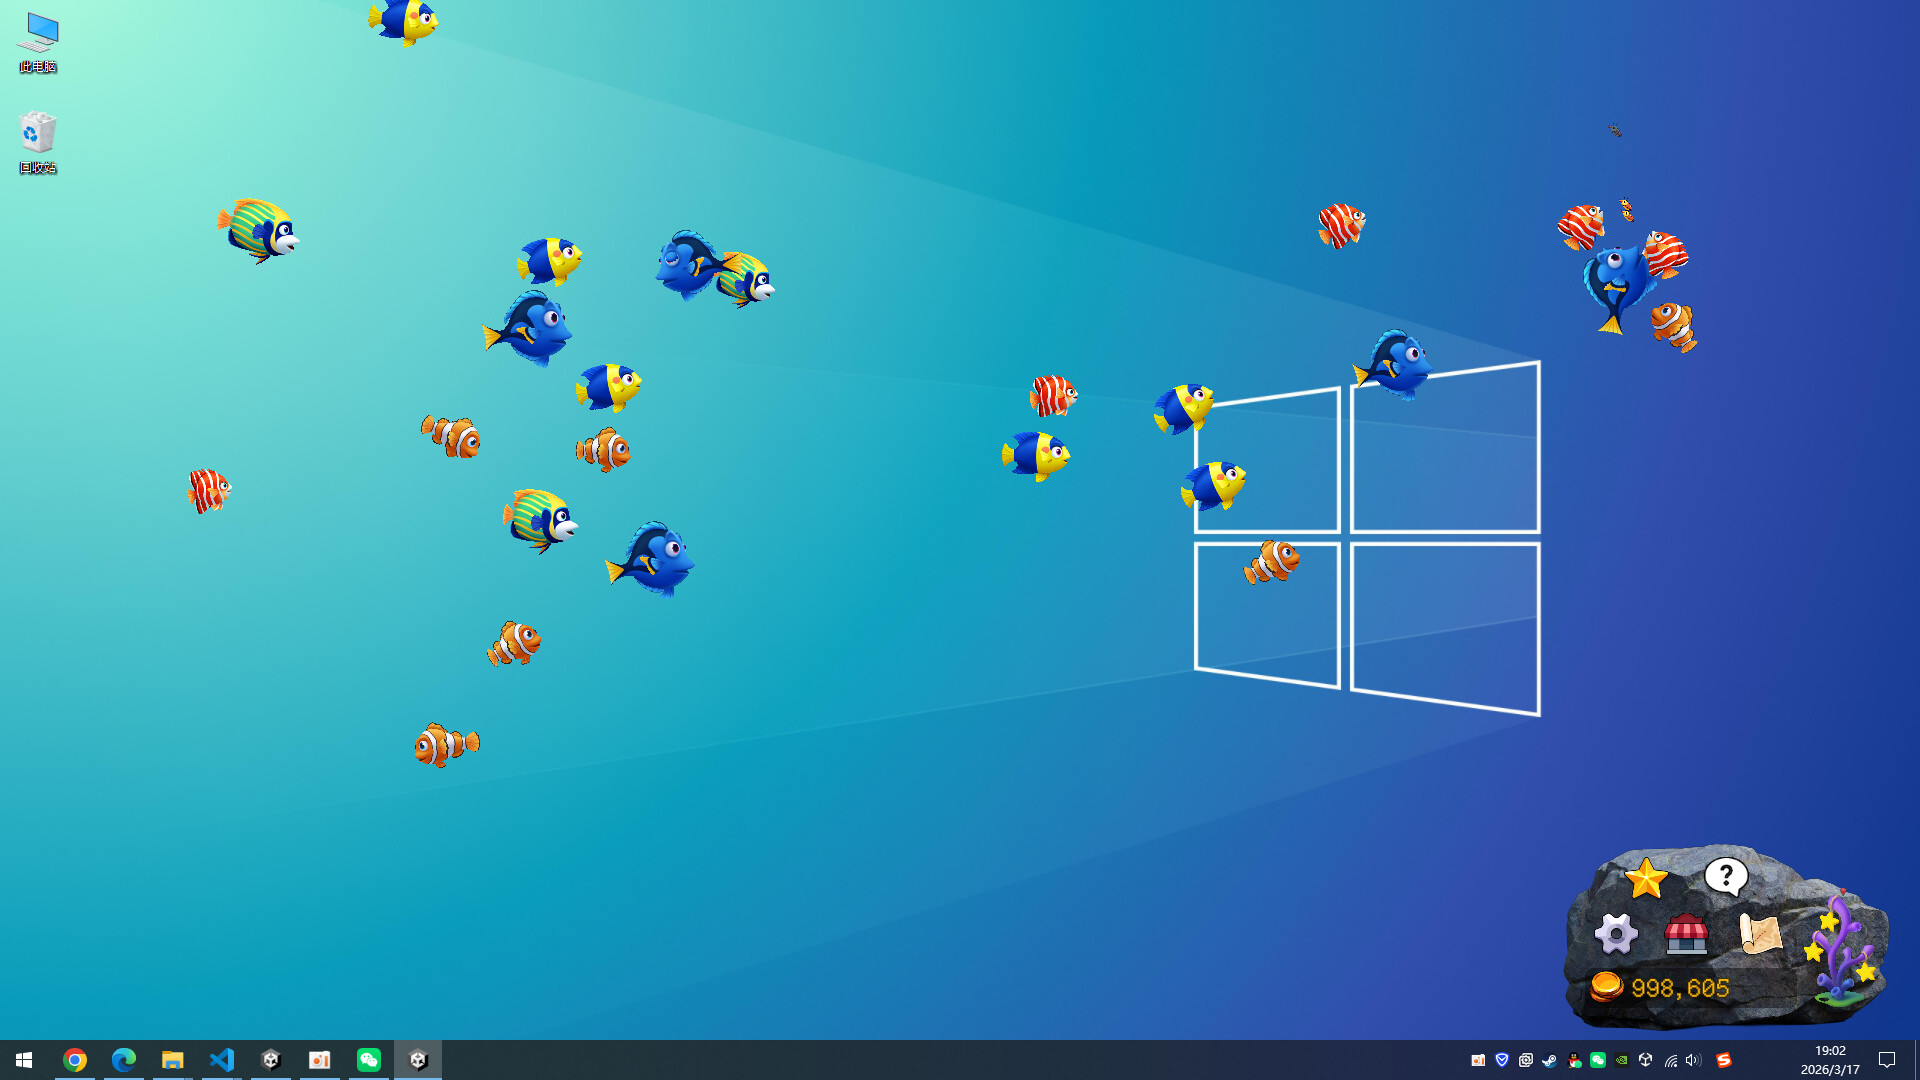Open the notification center from the taskbar
This screenshot has width=1920, height=1080.
tap(1887, 1060)
